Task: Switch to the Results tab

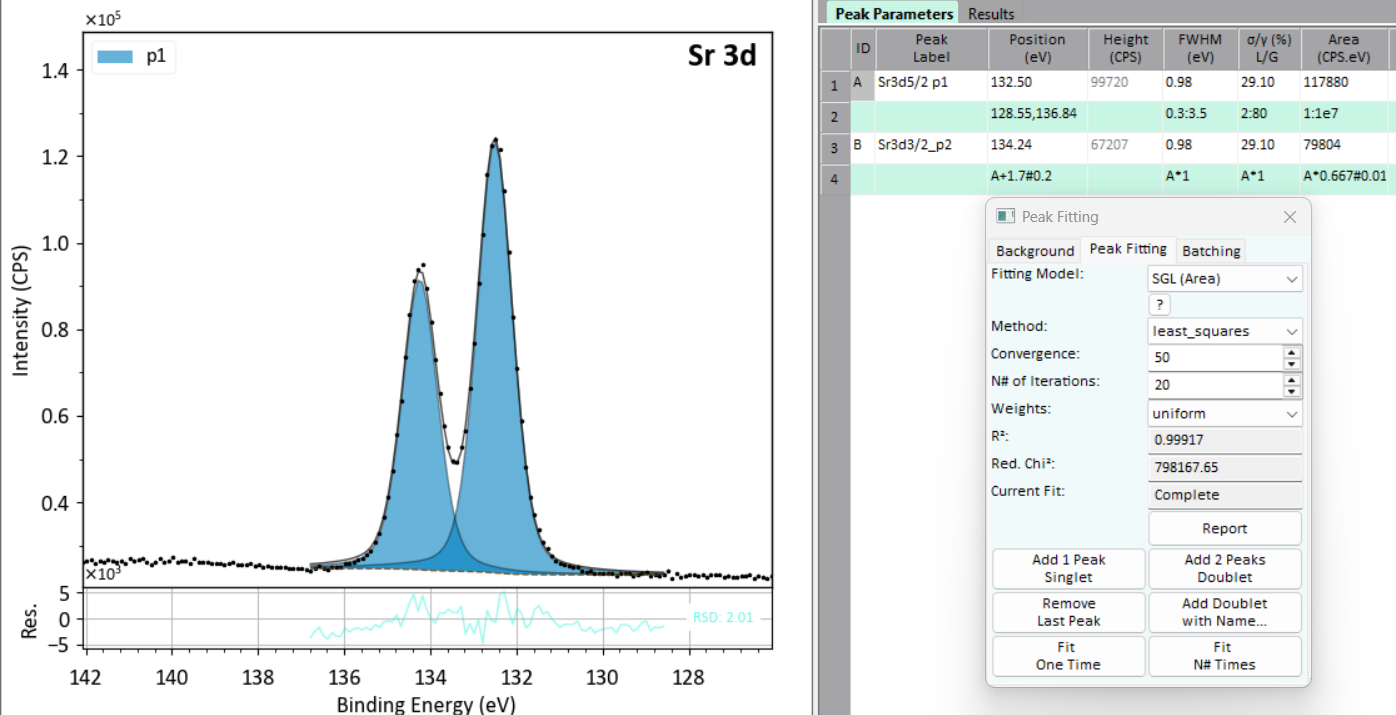Action: tap(991, 13)
